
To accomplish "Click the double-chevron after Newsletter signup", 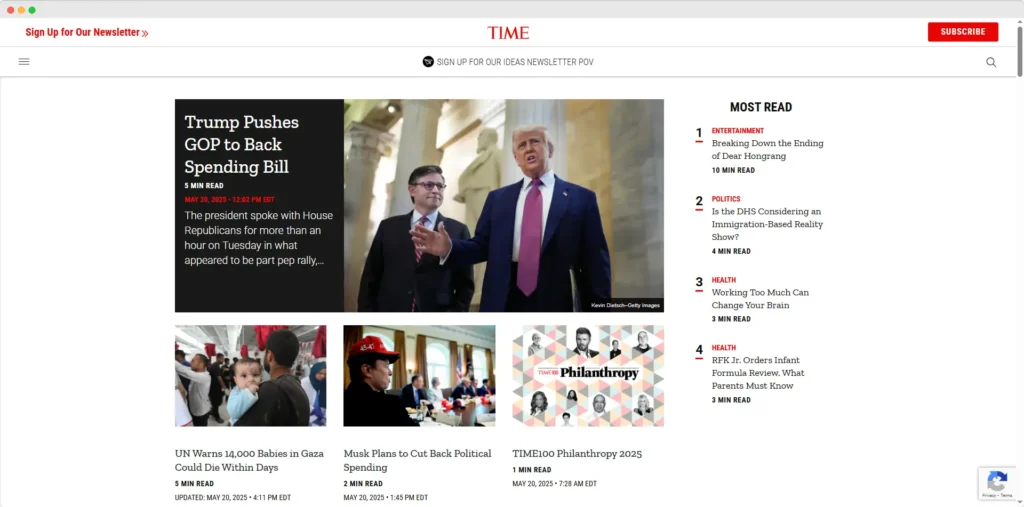I will pyautogui.click(x=145, y=33).
